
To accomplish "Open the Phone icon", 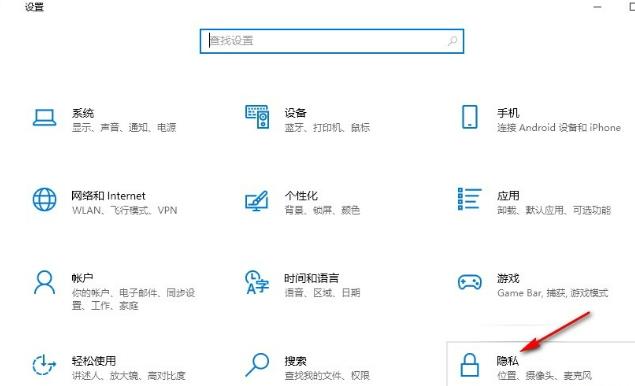I will pyautogui.click(x=470, y=117).
